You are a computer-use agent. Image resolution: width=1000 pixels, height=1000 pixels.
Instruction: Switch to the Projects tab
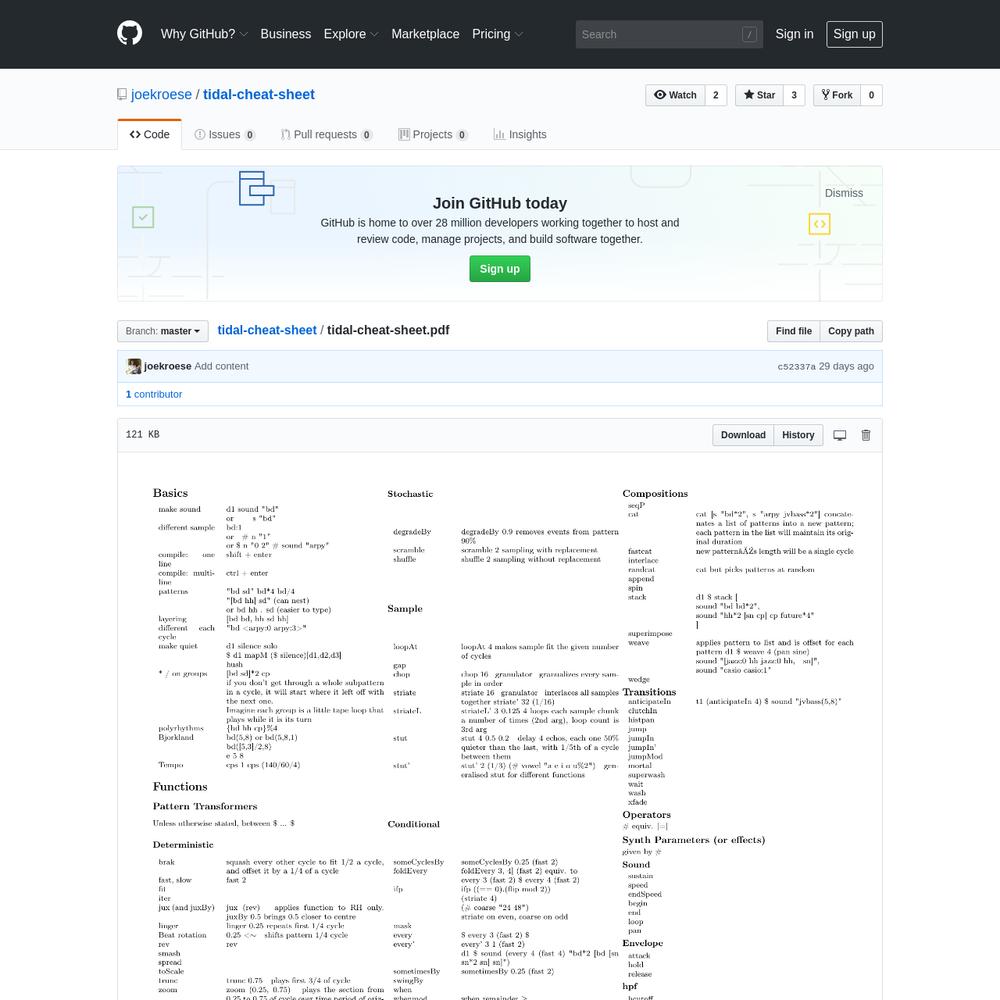coord(432,135)
